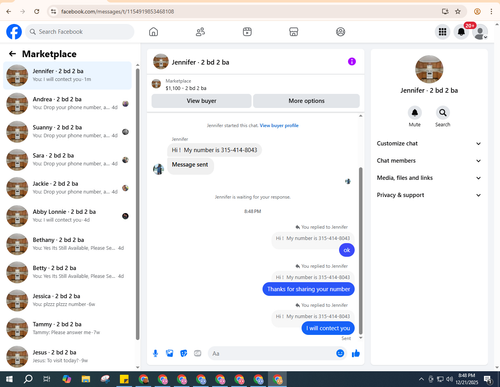500x387 pixels.
Task: Click 'Thanks for sharing your number' bubble
Action: [308, 289]
